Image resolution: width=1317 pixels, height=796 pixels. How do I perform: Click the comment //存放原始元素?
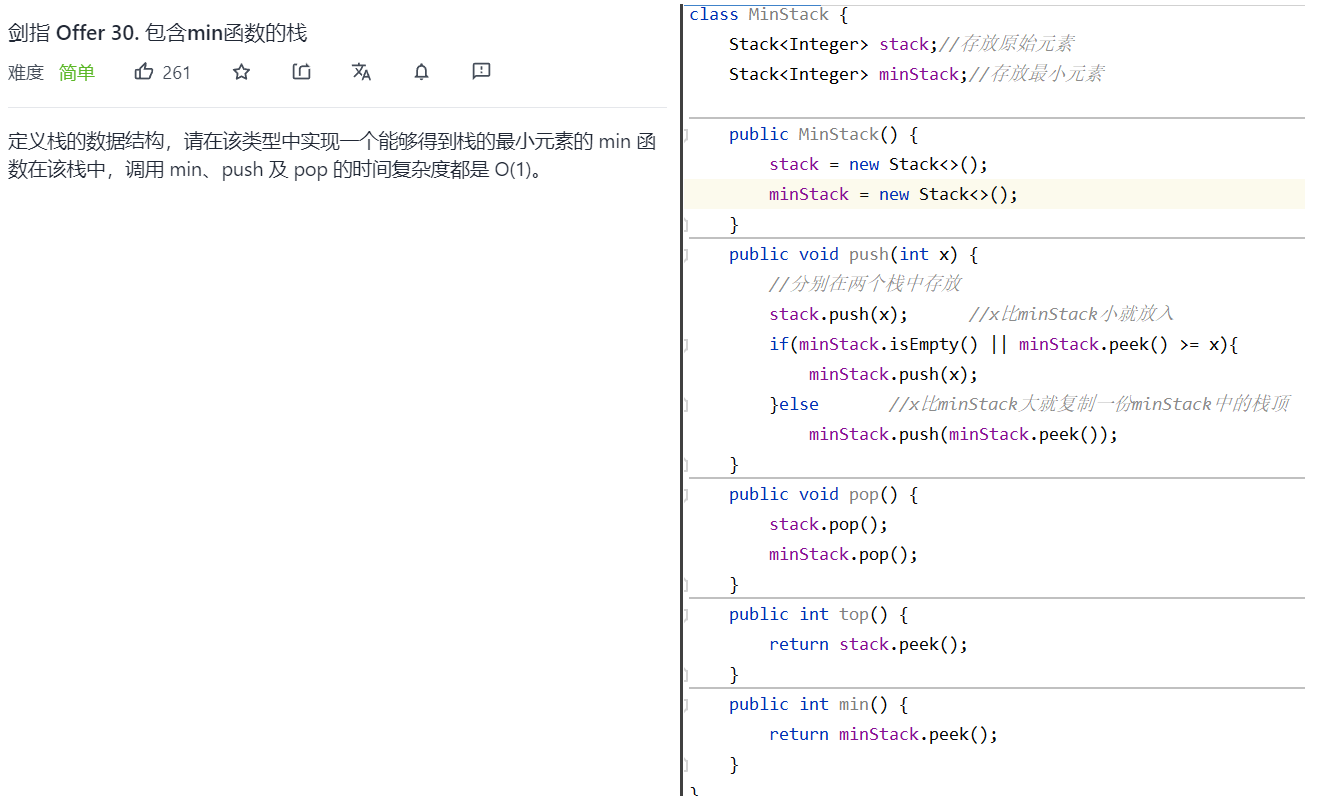[1007, 44]
